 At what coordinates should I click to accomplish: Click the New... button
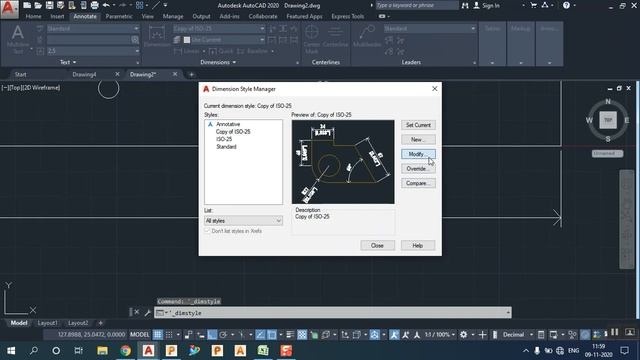click(418, 140)
